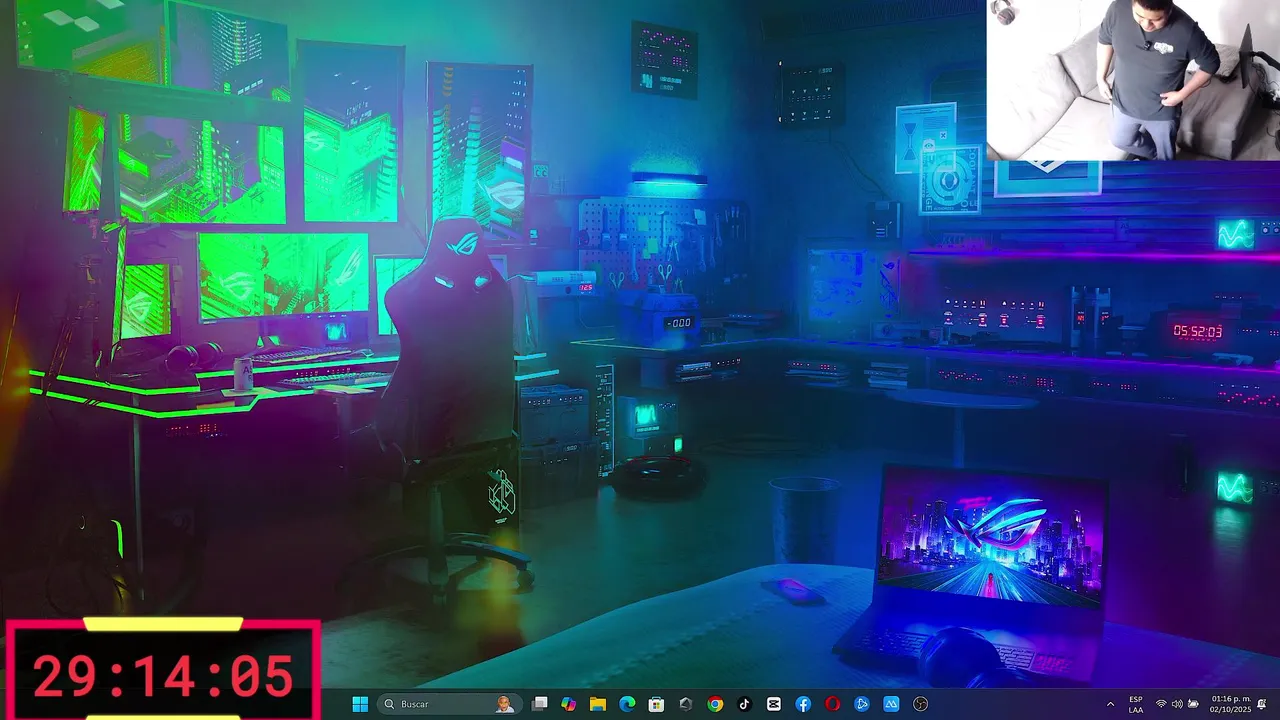The height and width of the screenshot is (720, 1280).
Task: Open Facebook from taskbar
Action: 803,704
